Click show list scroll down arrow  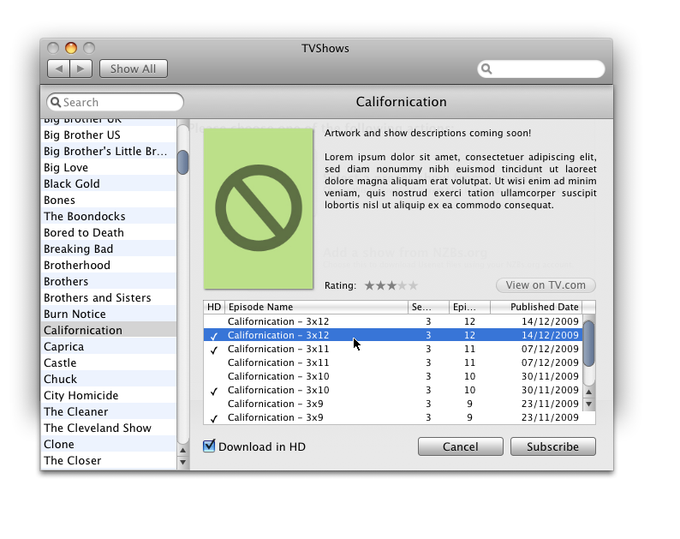[x=183, y=462]
